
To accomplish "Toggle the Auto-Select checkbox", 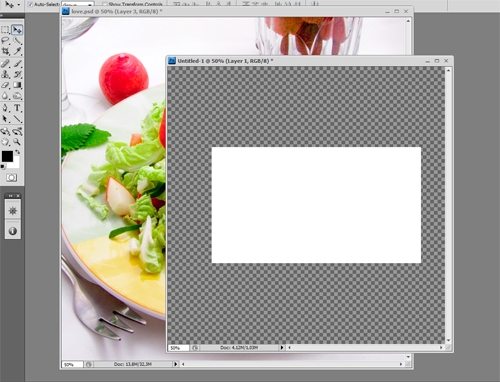I will pyautogui.click(x=30, y=4).
